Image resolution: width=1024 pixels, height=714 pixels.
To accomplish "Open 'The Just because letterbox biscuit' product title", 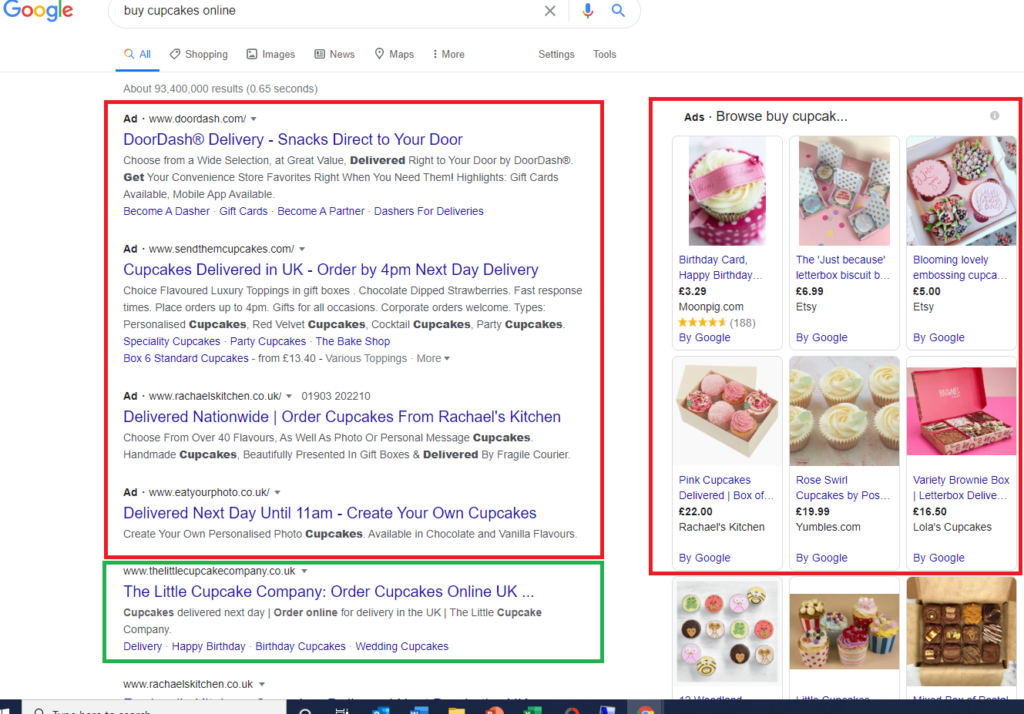I will 842,267.
